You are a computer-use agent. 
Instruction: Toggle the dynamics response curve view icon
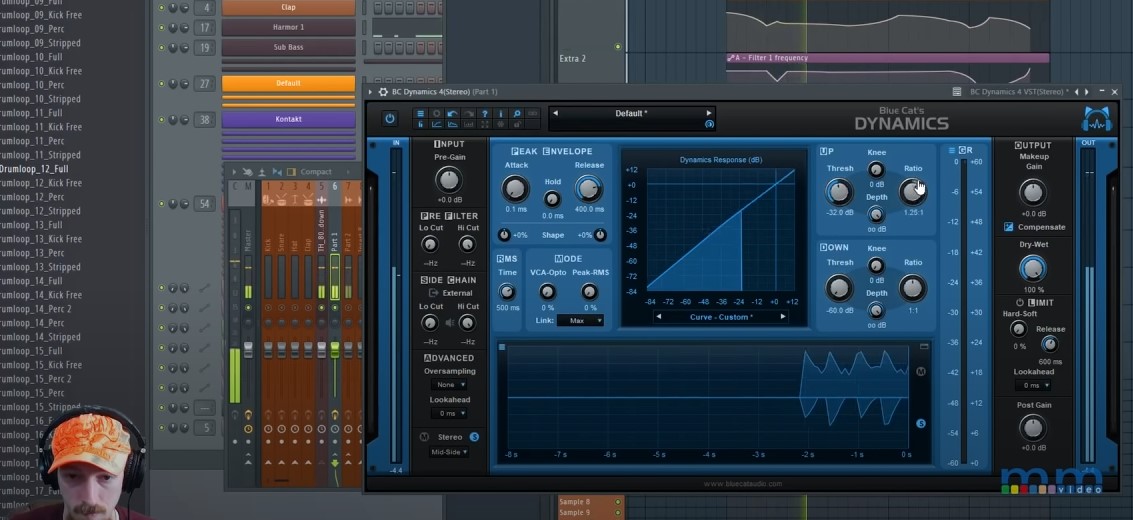click(x=436, y=124)
